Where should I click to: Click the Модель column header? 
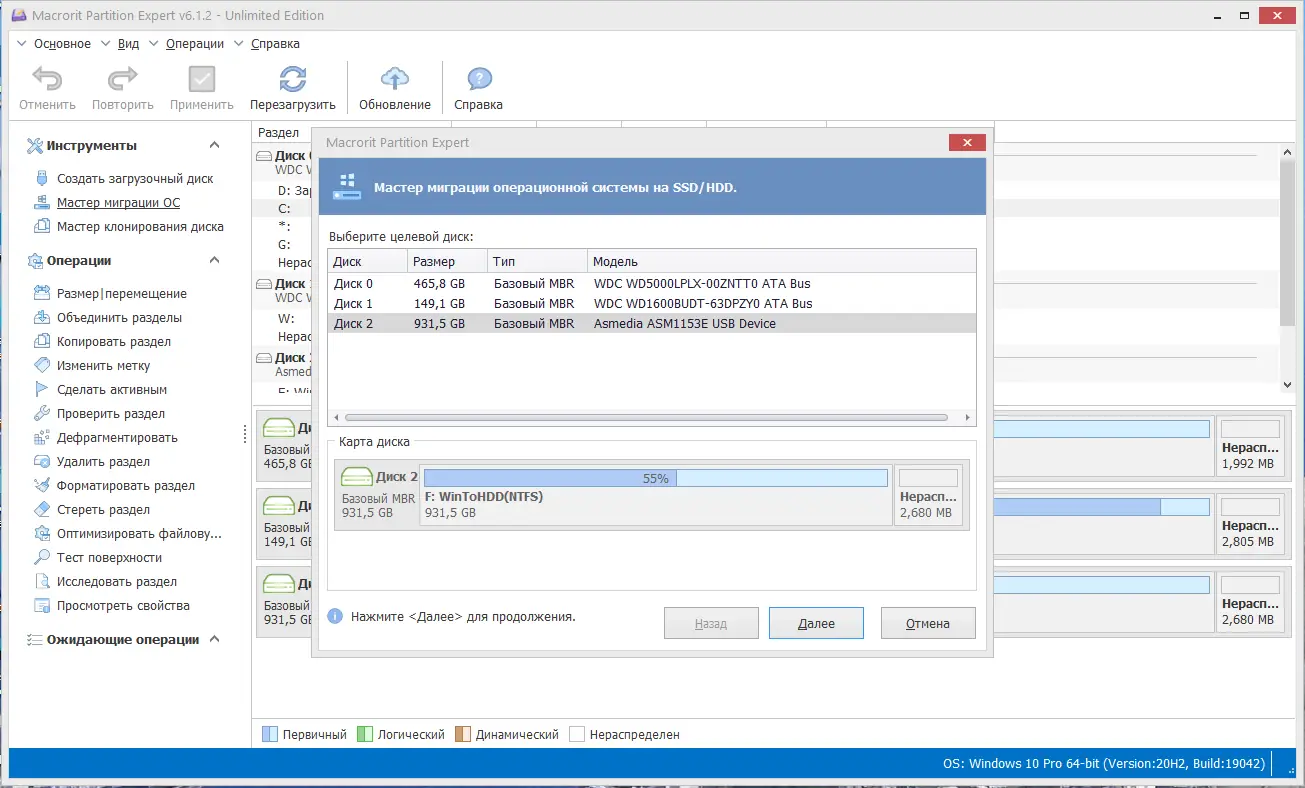pos(782,261)
